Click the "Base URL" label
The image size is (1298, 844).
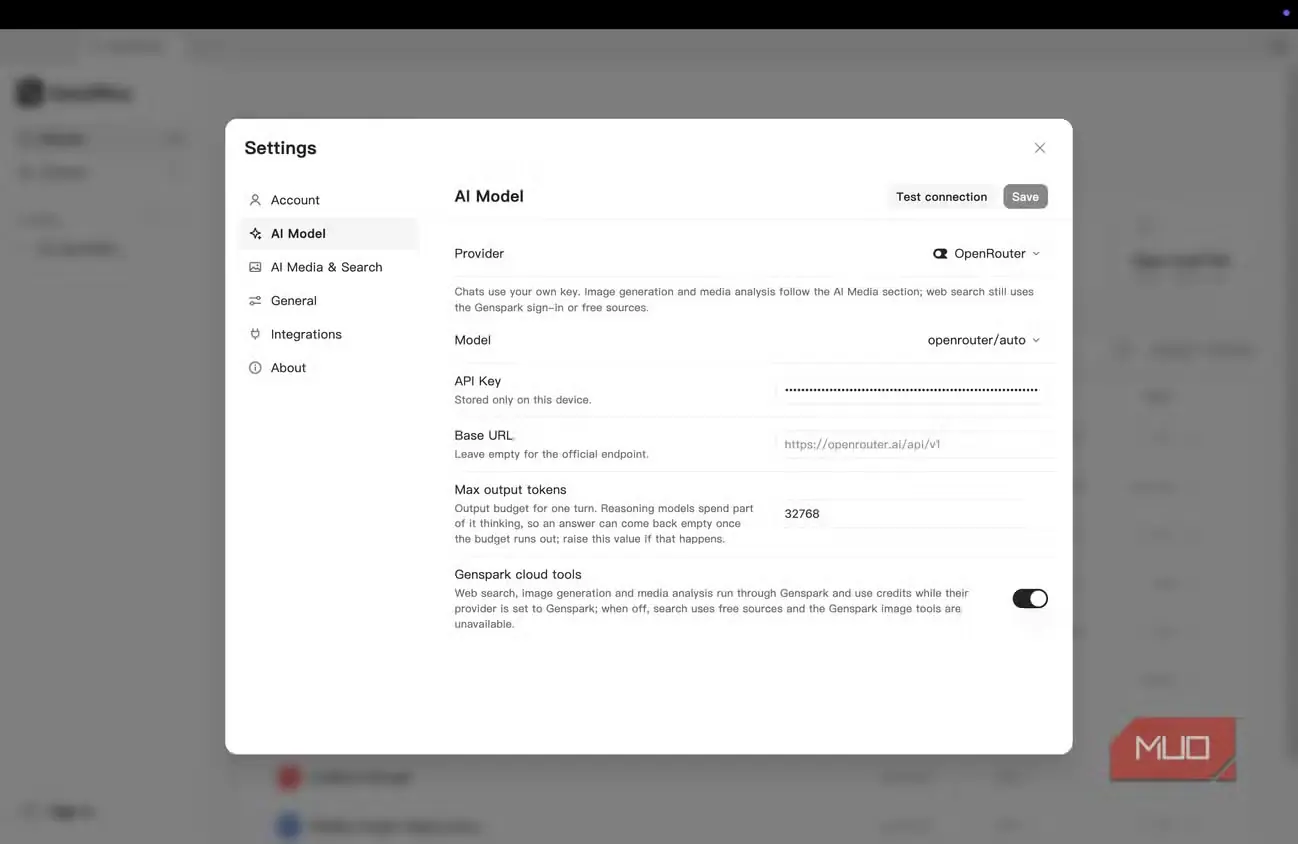483,435
